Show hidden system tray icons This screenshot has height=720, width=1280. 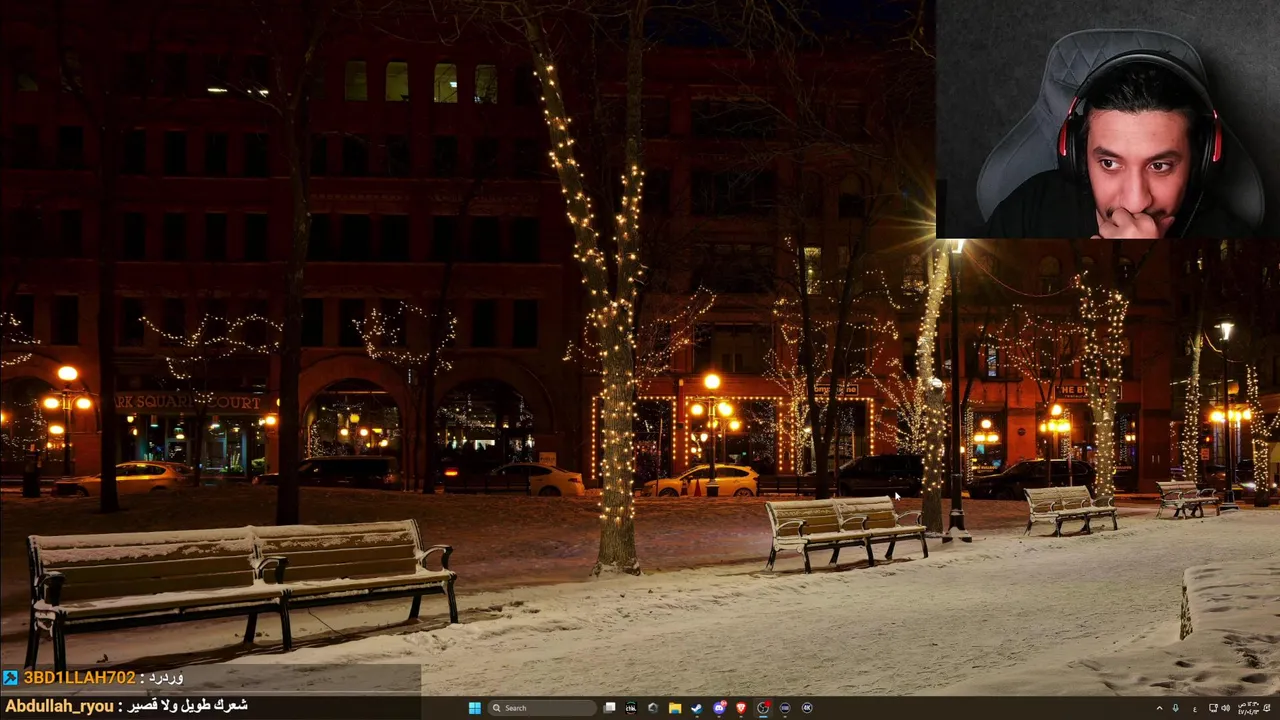(1160, 708)
